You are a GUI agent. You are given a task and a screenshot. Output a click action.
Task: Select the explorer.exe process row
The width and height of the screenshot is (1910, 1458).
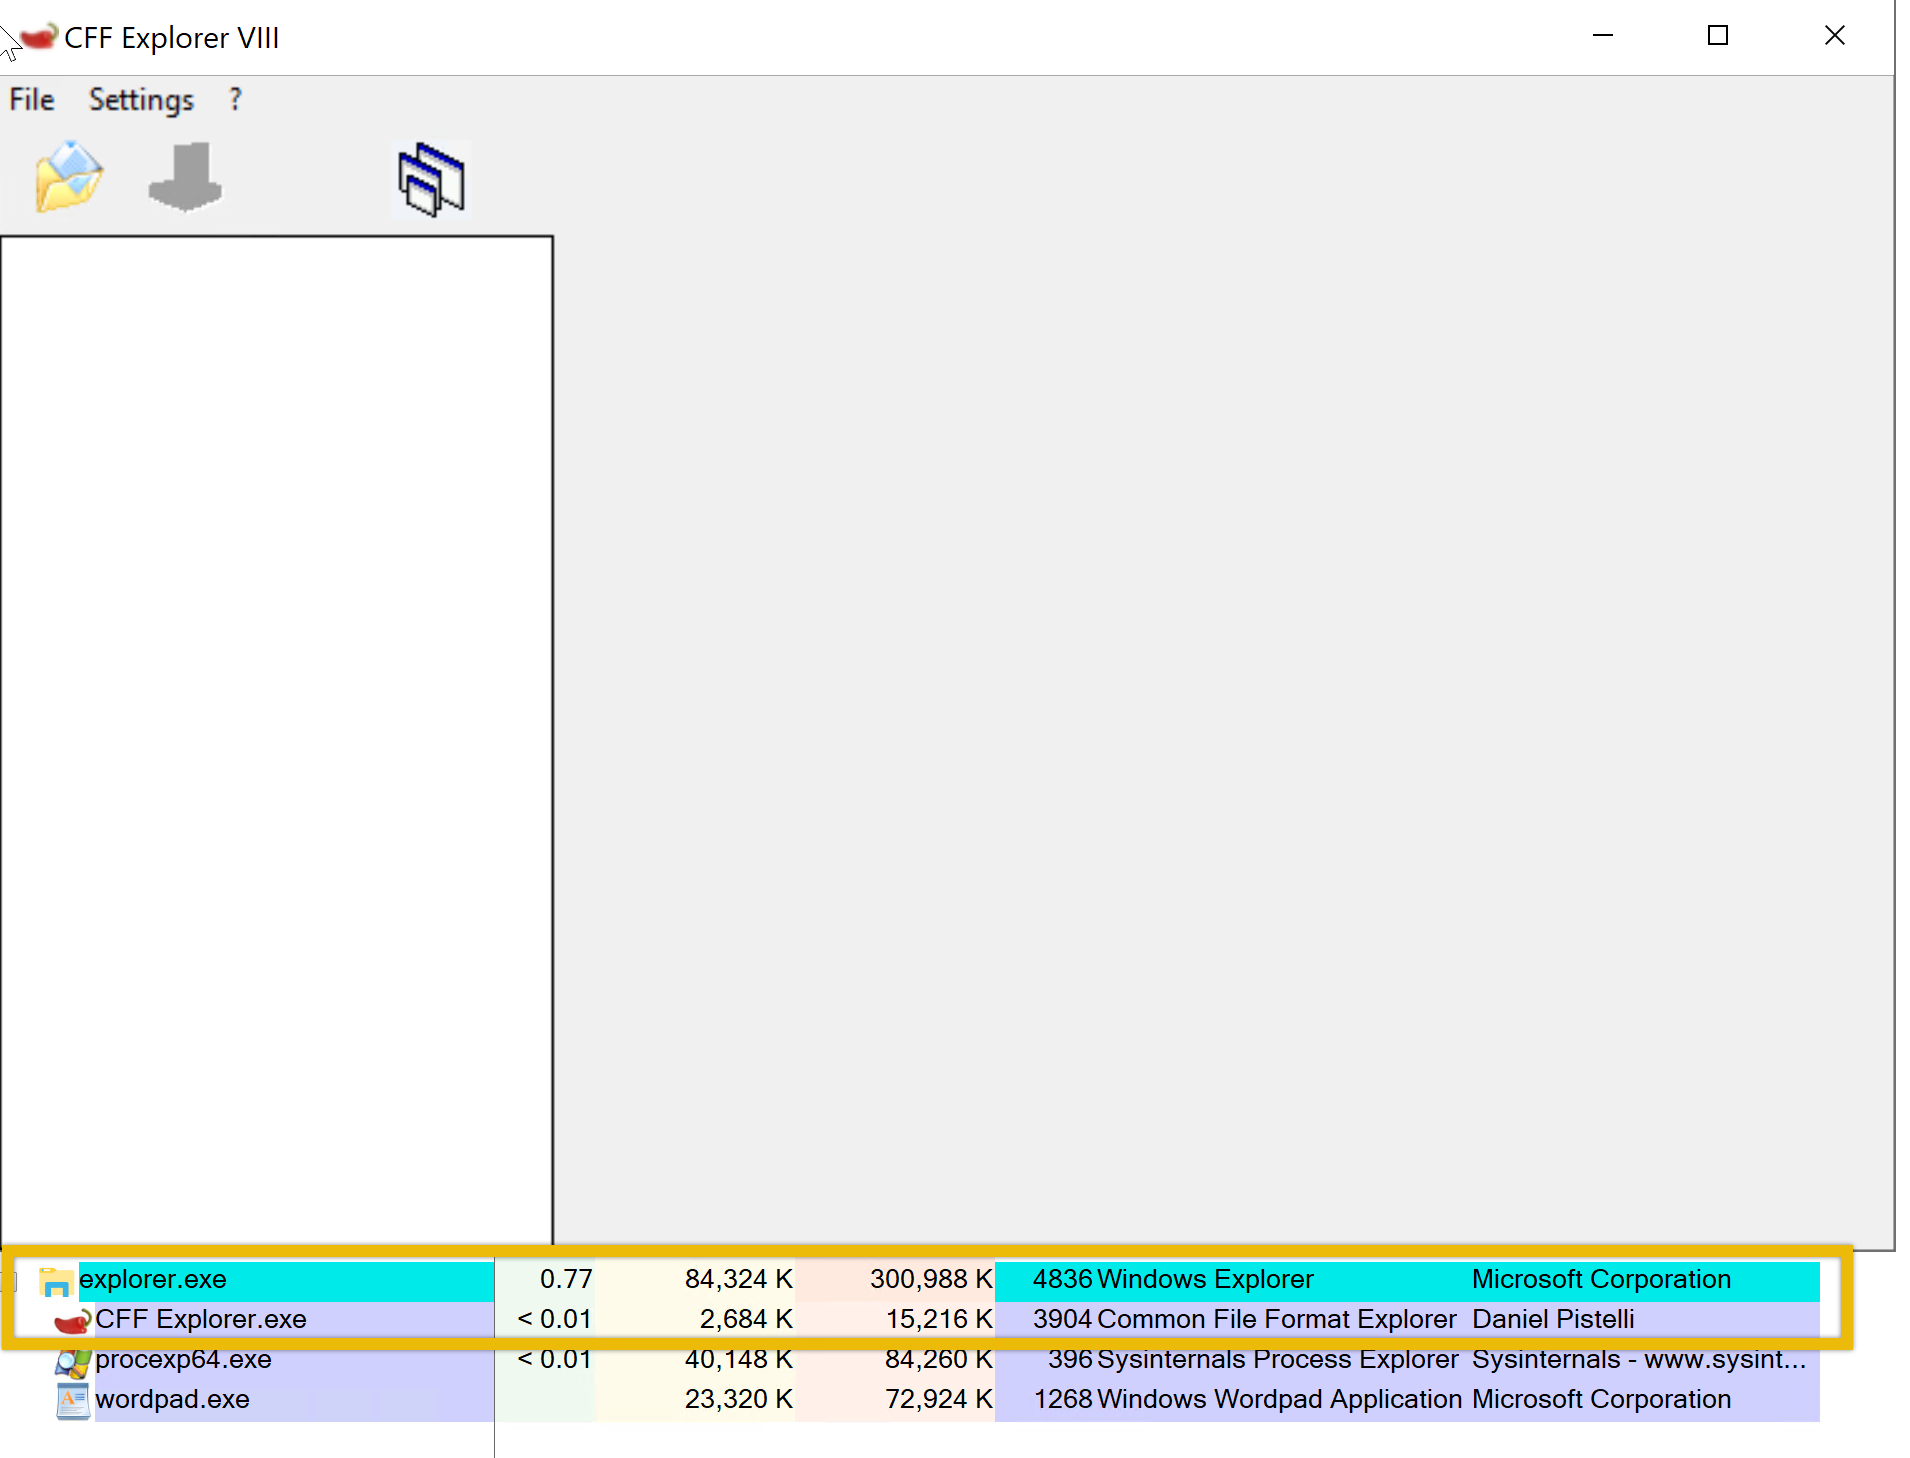[152, 1280]
